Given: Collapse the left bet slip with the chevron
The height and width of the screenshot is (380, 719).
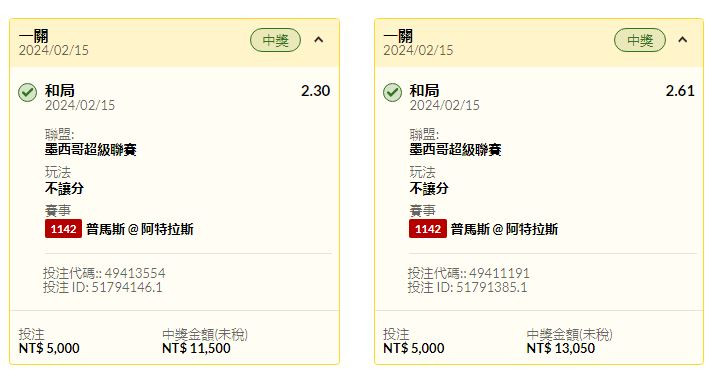Looking at the screenshot, I should pos(319,40).
